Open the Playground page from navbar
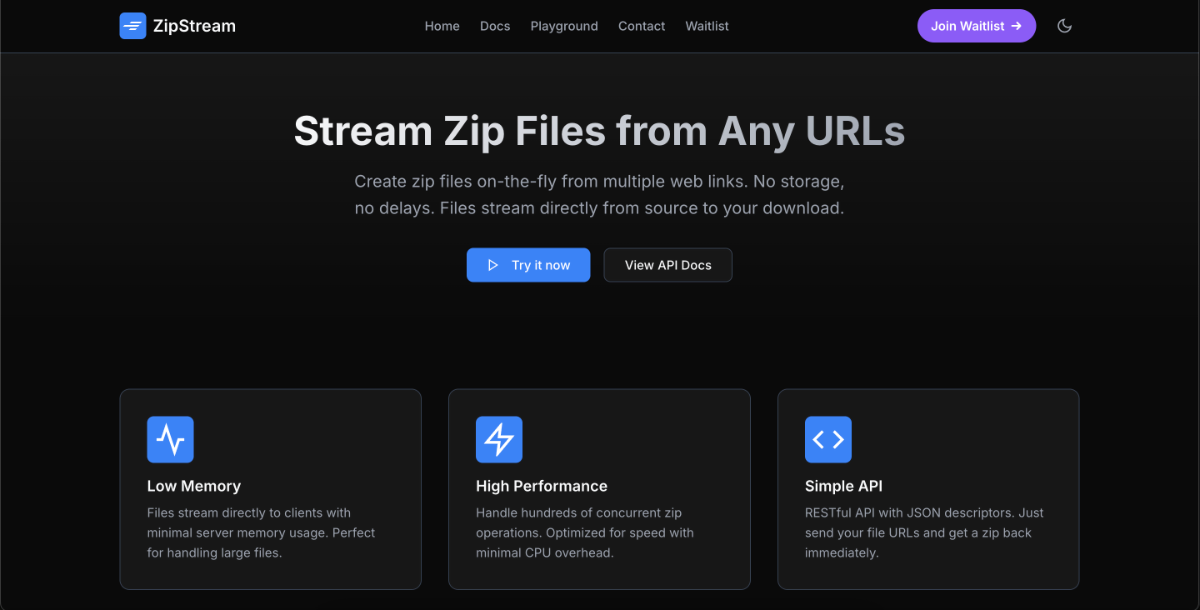This screenshot has width=1200, height=610. pos(564,26)
